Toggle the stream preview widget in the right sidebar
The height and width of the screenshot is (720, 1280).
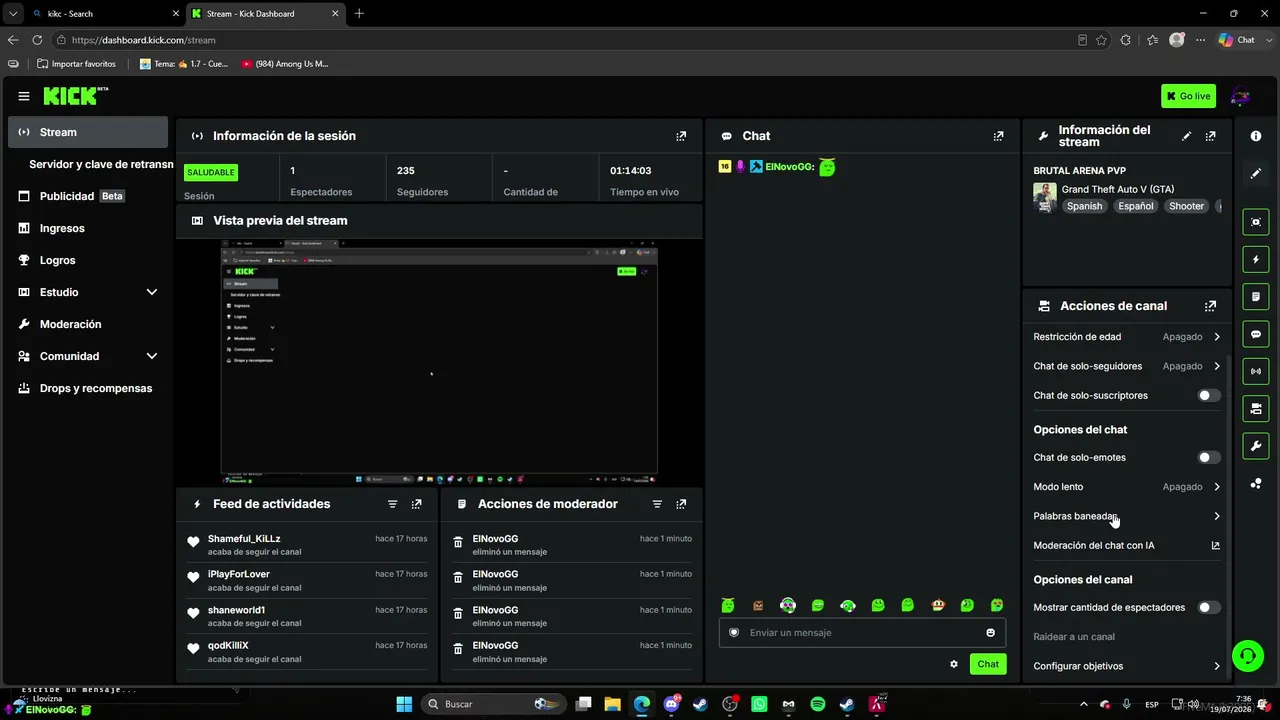tap(1256, 222)
